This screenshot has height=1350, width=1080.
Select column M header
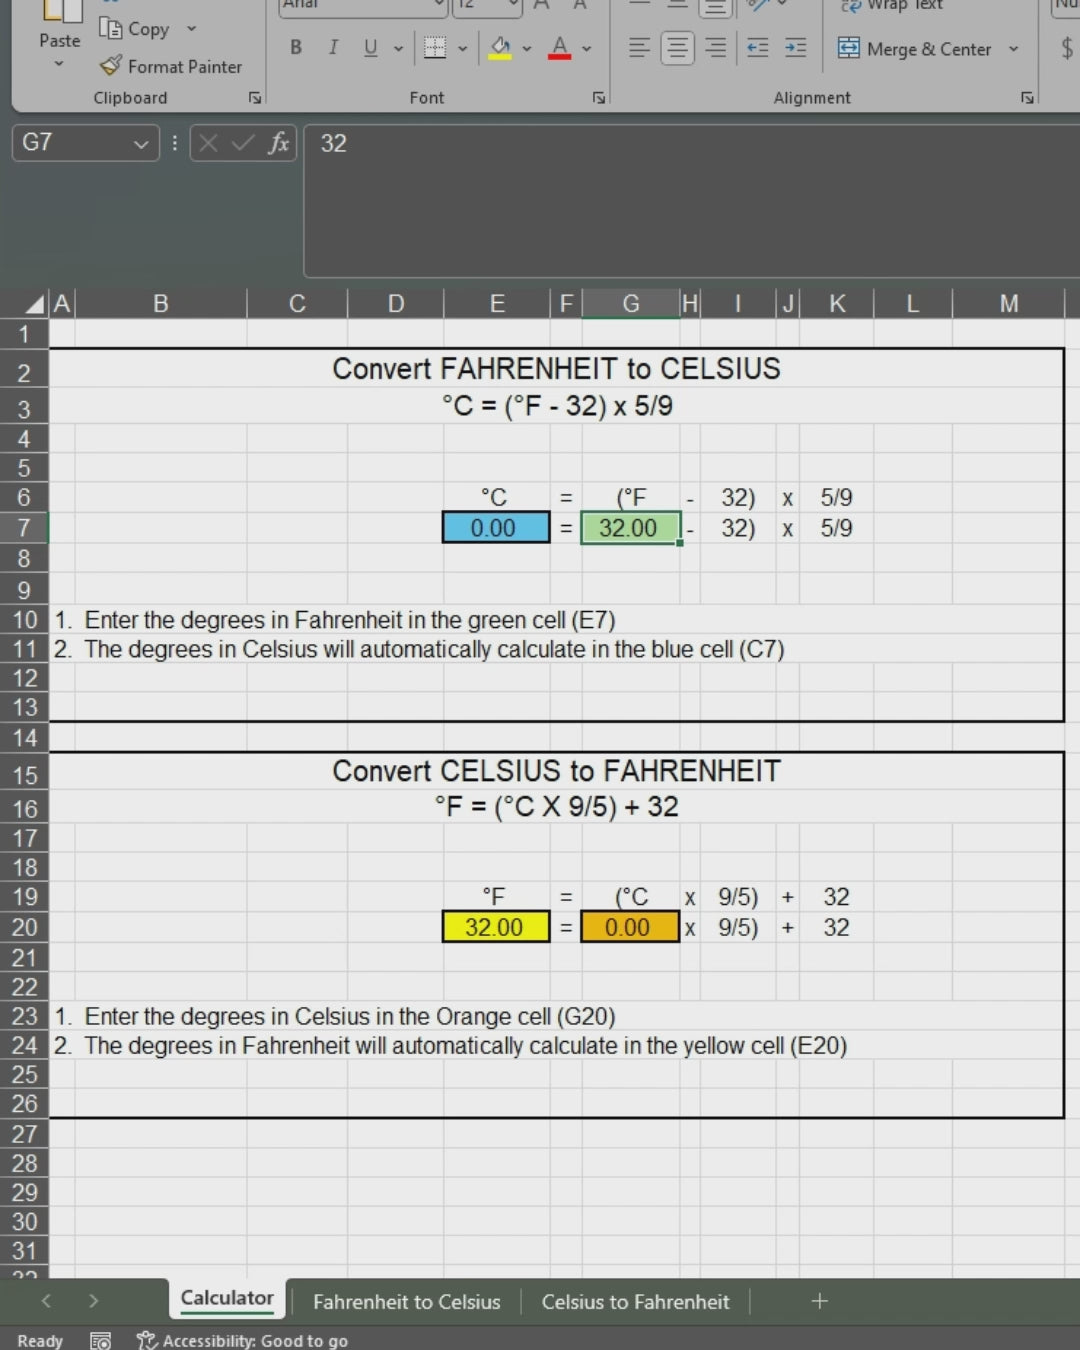(x=1009, y=304)
